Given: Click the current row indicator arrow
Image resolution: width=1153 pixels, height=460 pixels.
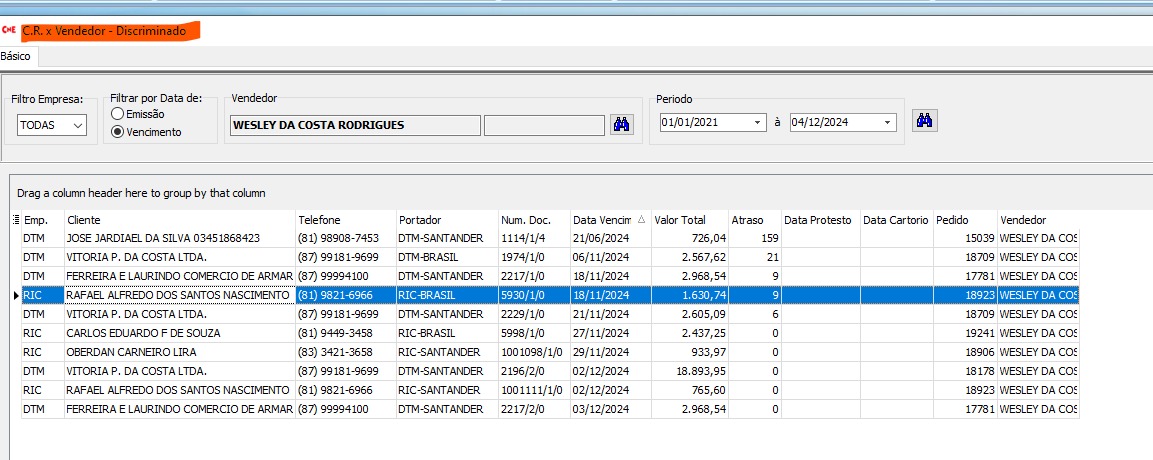Looking at the screenshot, I should [x=15, y=295].
